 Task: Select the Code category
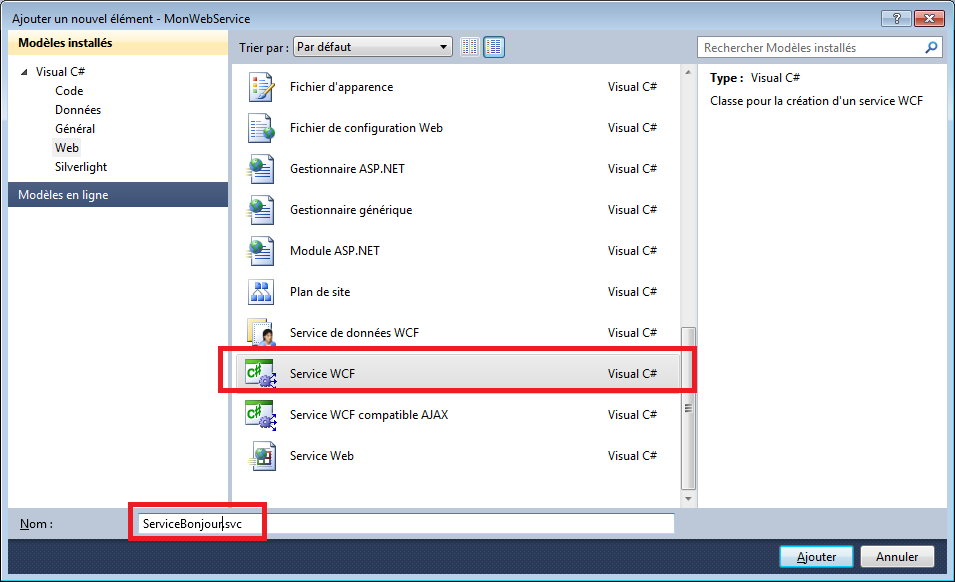(x=69, y=91)
